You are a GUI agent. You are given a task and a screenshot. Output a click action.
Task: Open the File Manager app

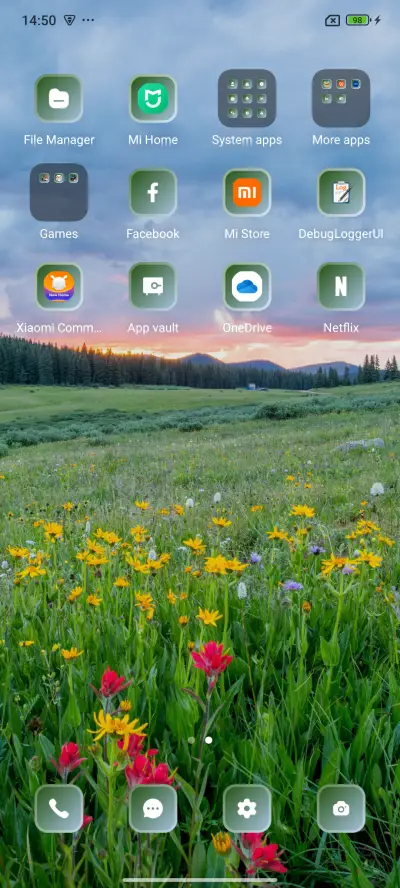pyautogui.click(x=59, y=99)
